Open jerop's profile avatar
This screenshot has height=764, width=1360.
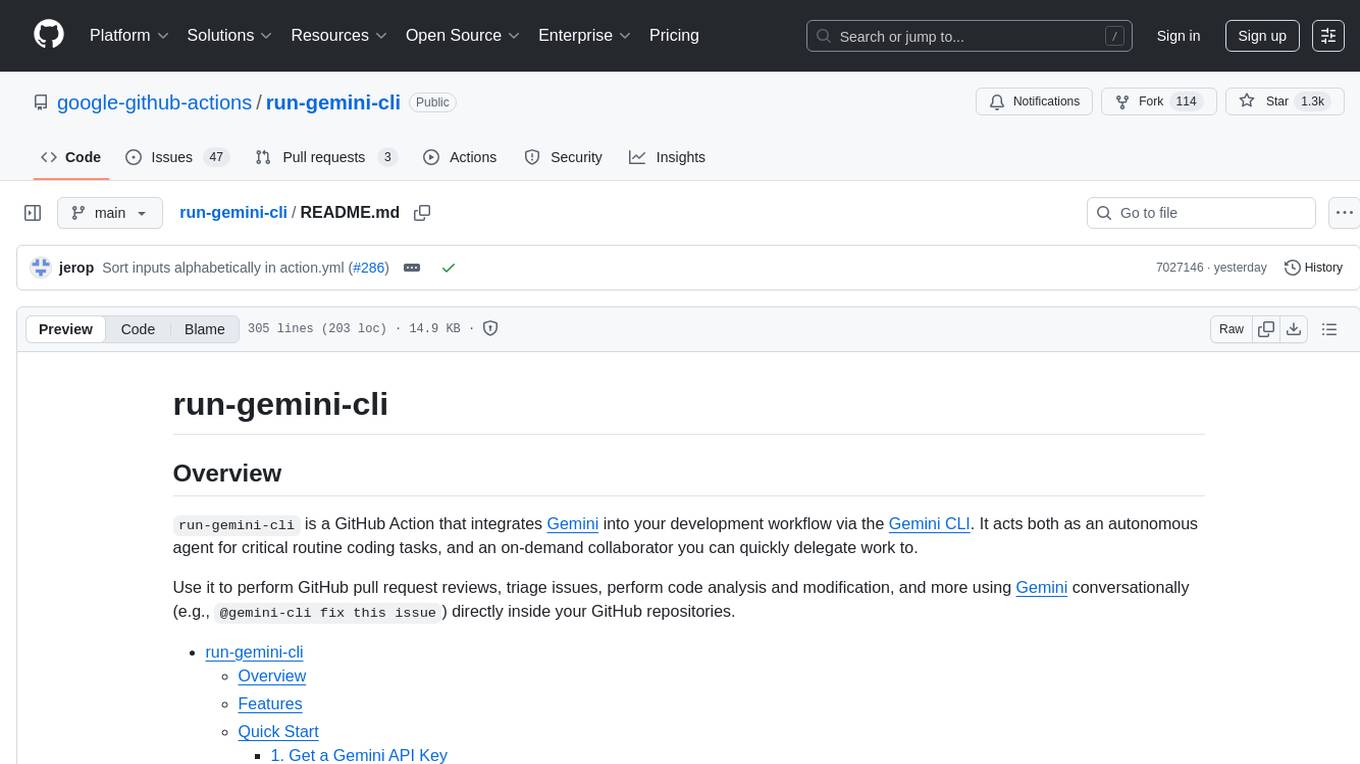point(41,267)
